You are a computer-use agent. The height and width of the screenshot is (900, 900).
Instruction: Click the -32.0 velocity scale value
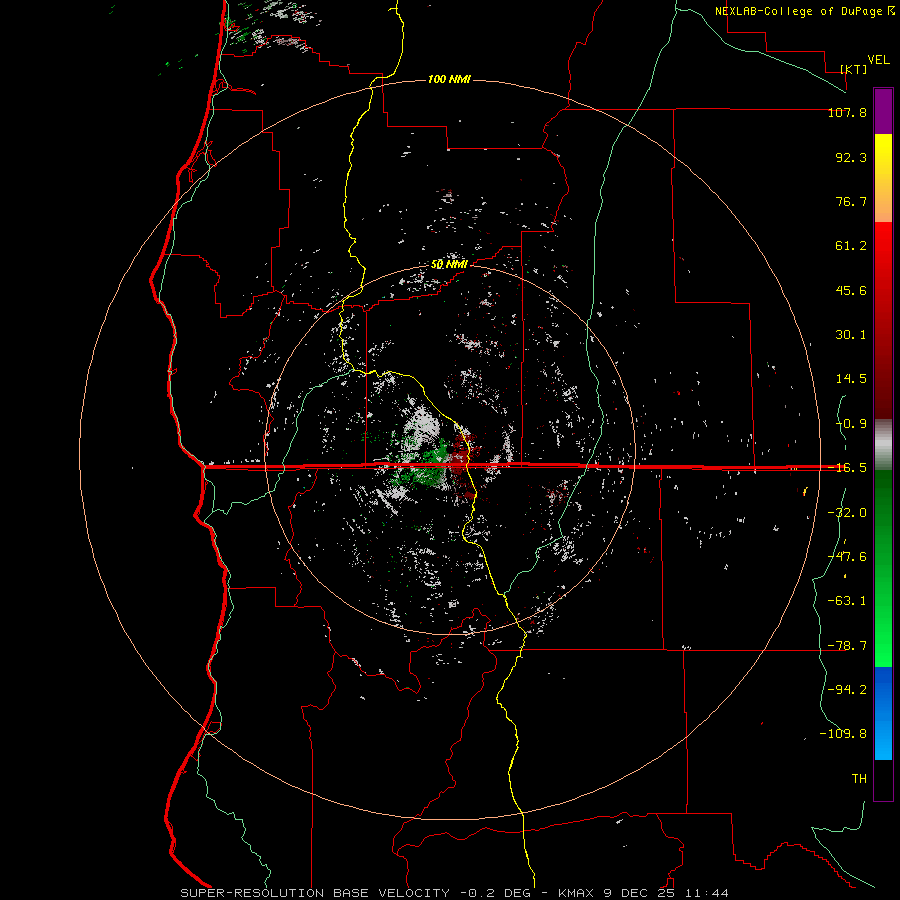pyautogui.click(x=847, y=513)
